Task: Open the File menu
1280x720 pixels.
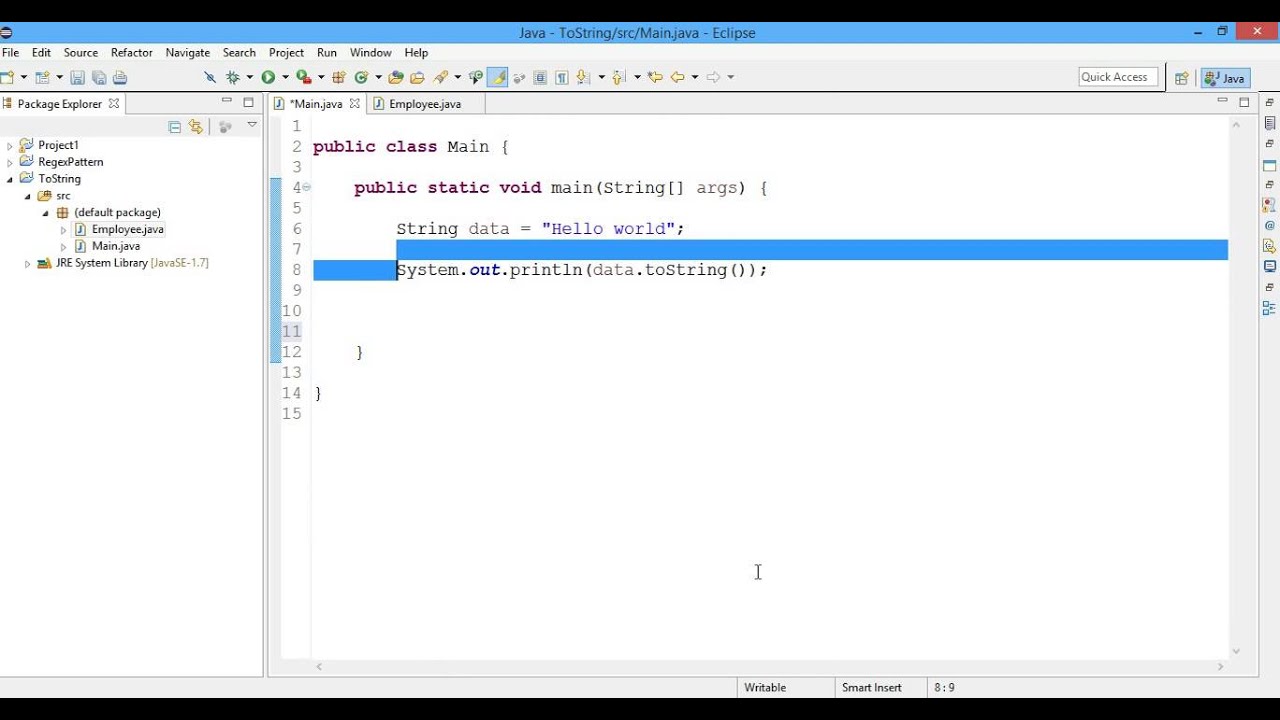Action: (10, 53)
